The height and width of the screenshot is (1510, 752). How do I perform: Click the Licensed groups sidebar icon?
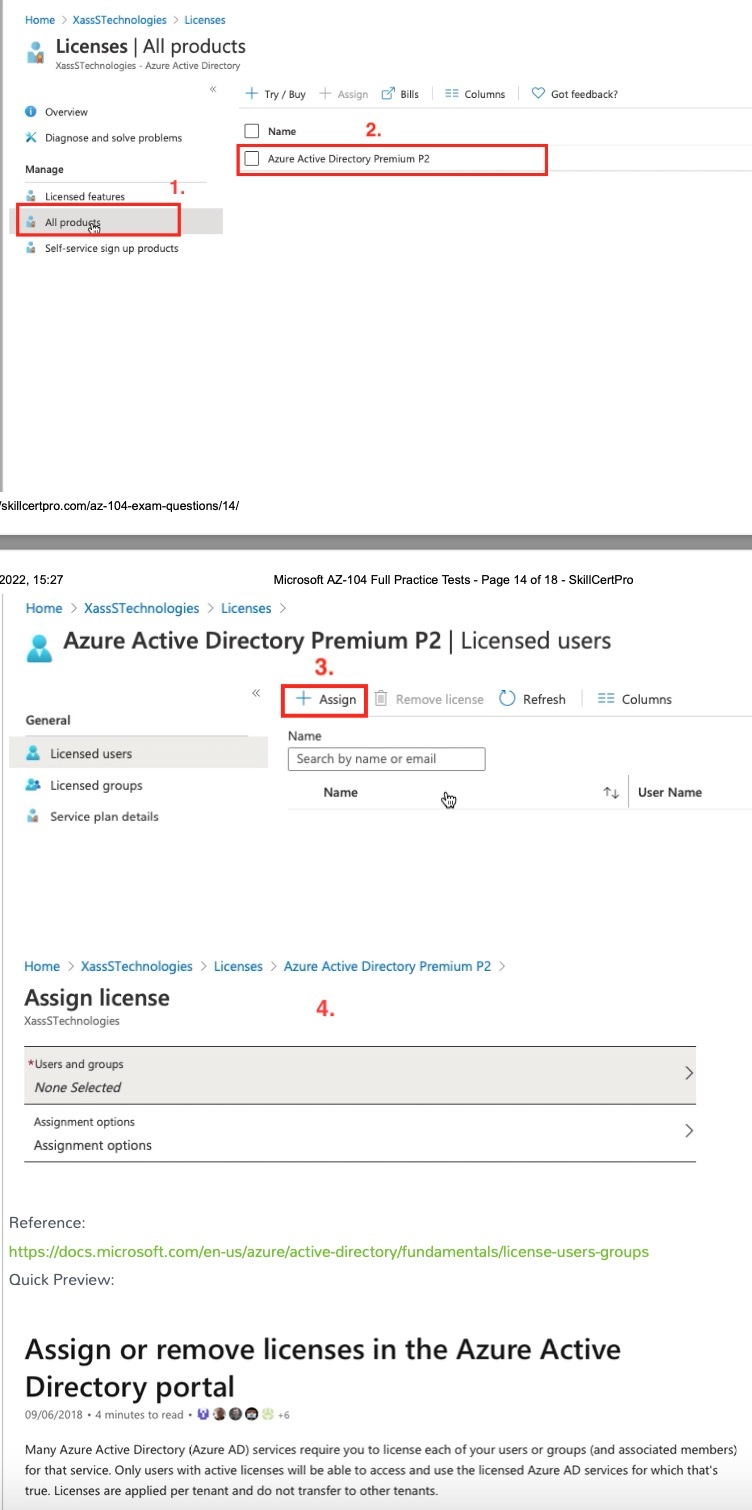[x=33, y=785]
